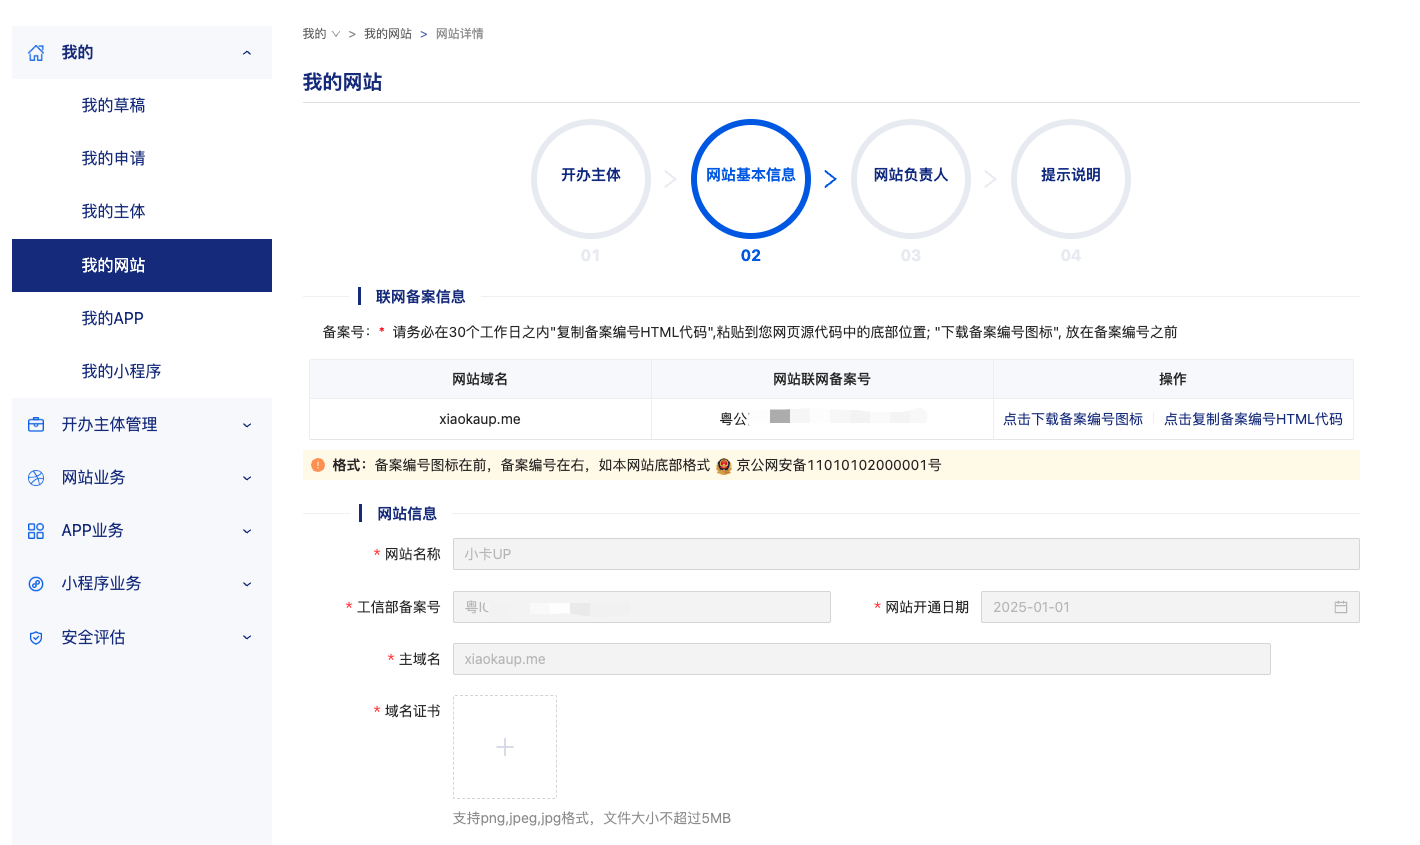The height and width of the screenshot is (845, 1420).
Task: Click the 工信部备案号 input field
Action: tap(642, 607)
